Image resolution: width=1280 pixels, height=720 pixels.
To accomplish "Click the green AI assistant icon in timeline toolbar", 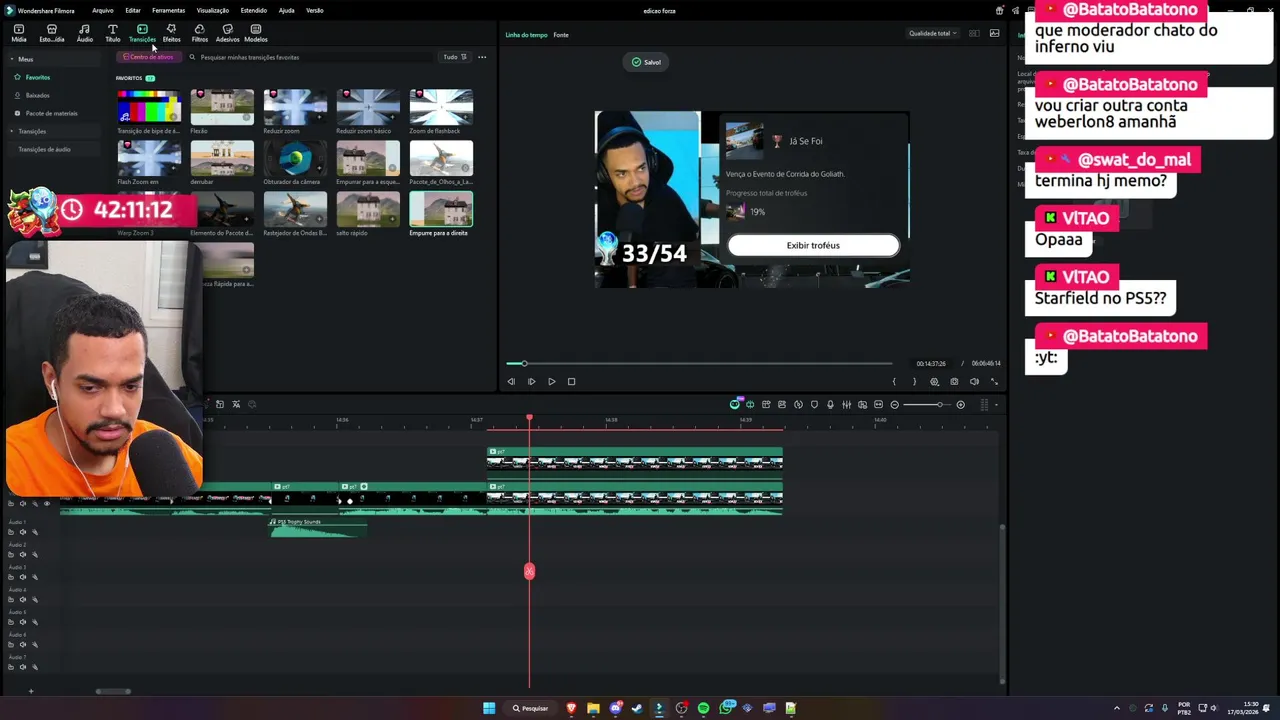I will pos(735,404).
